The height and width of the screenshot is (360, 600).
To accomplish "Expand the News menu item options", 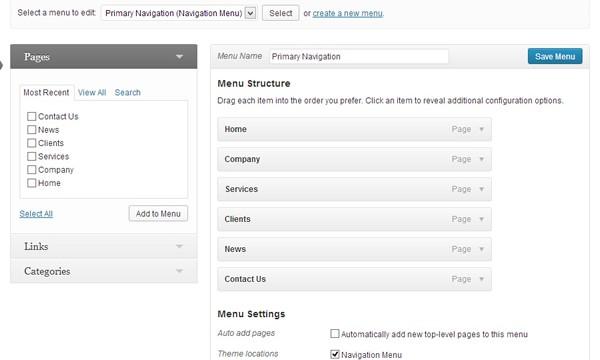I will point(482,249).
